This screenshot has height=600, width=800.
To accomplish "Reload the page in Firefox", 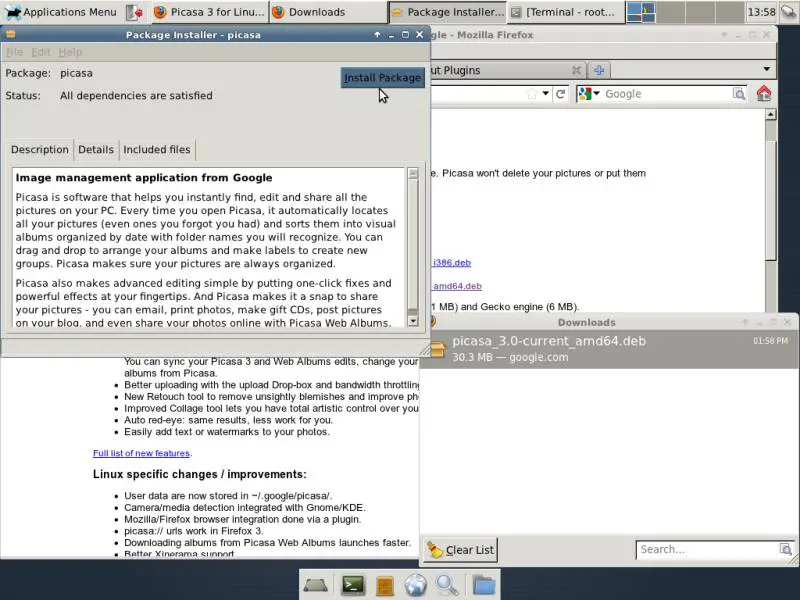I will click(560, 94).
